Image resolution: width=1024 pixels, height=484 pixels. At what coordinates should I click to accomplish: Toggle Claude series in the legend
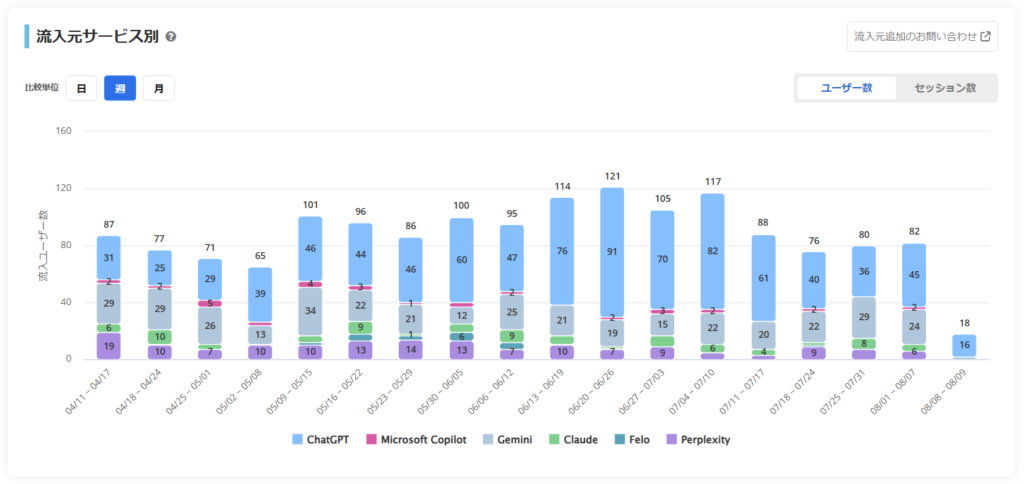tap(573, 440)
